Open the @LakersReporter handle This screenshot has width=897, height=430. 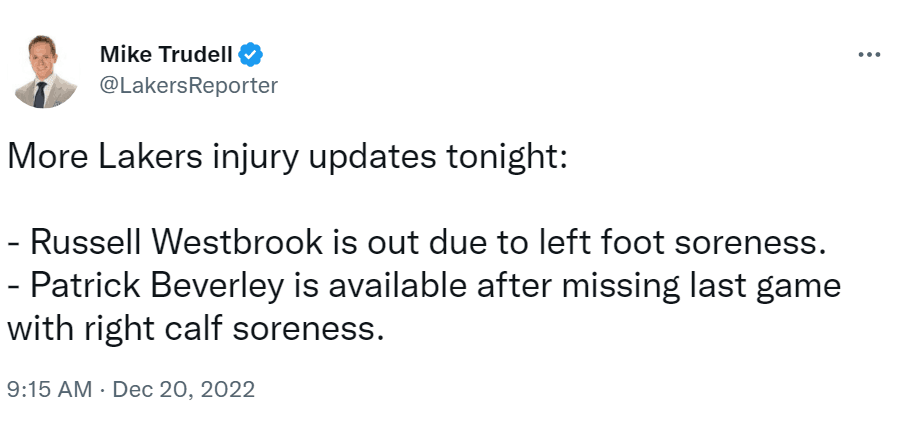pyautogui.click(x=189, y=86)
